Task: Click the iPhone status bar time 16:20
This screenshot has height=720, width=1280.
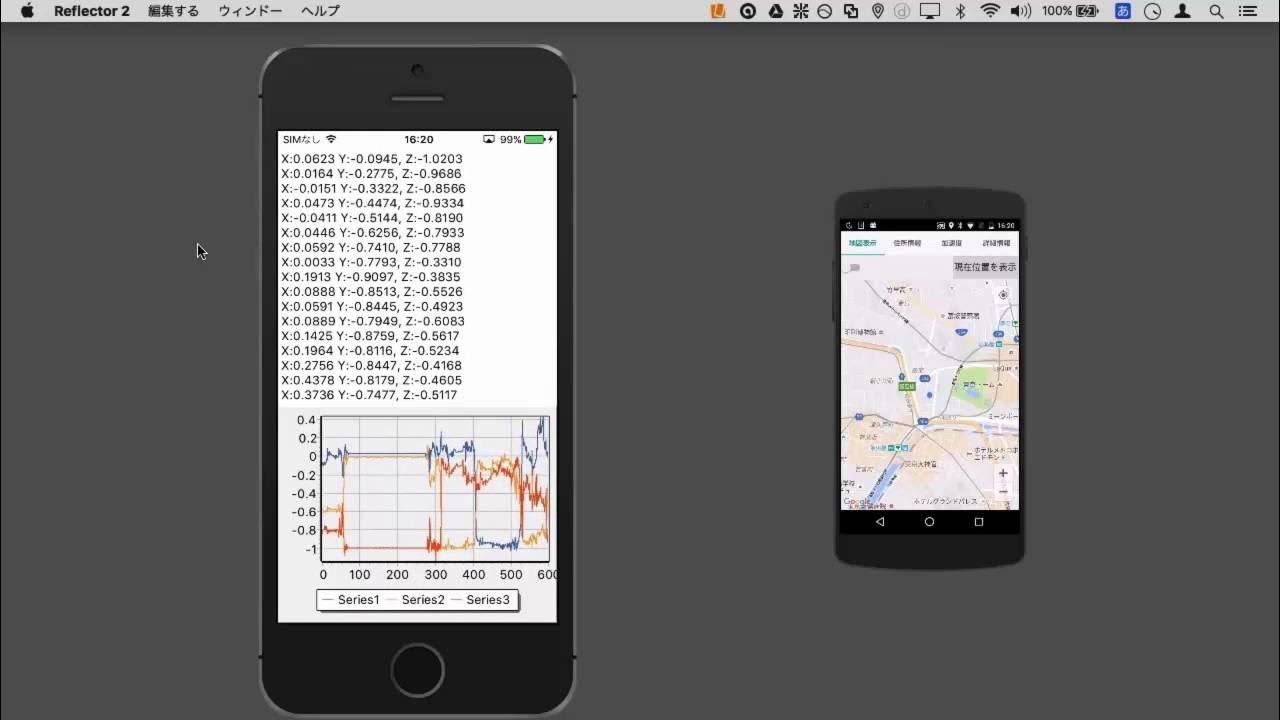Action: [419, 140]
